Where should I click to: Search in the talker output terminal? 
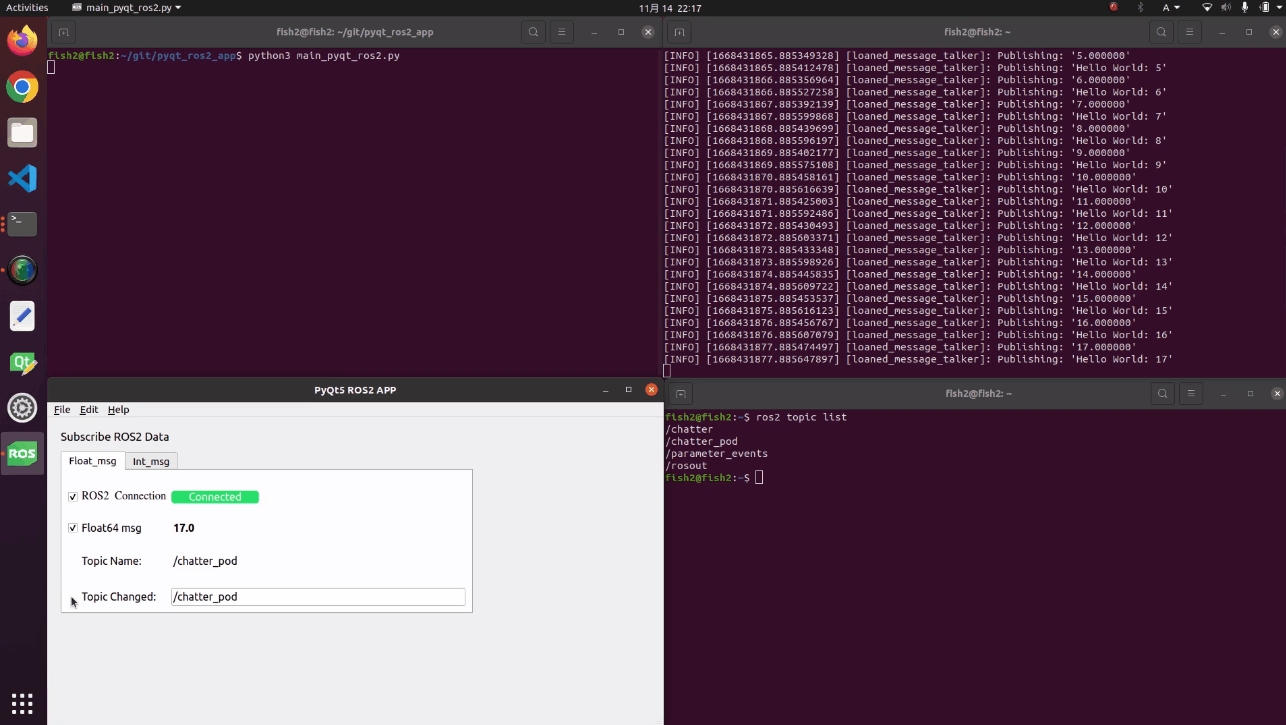pyautogui.click(x=1162, y=32)
